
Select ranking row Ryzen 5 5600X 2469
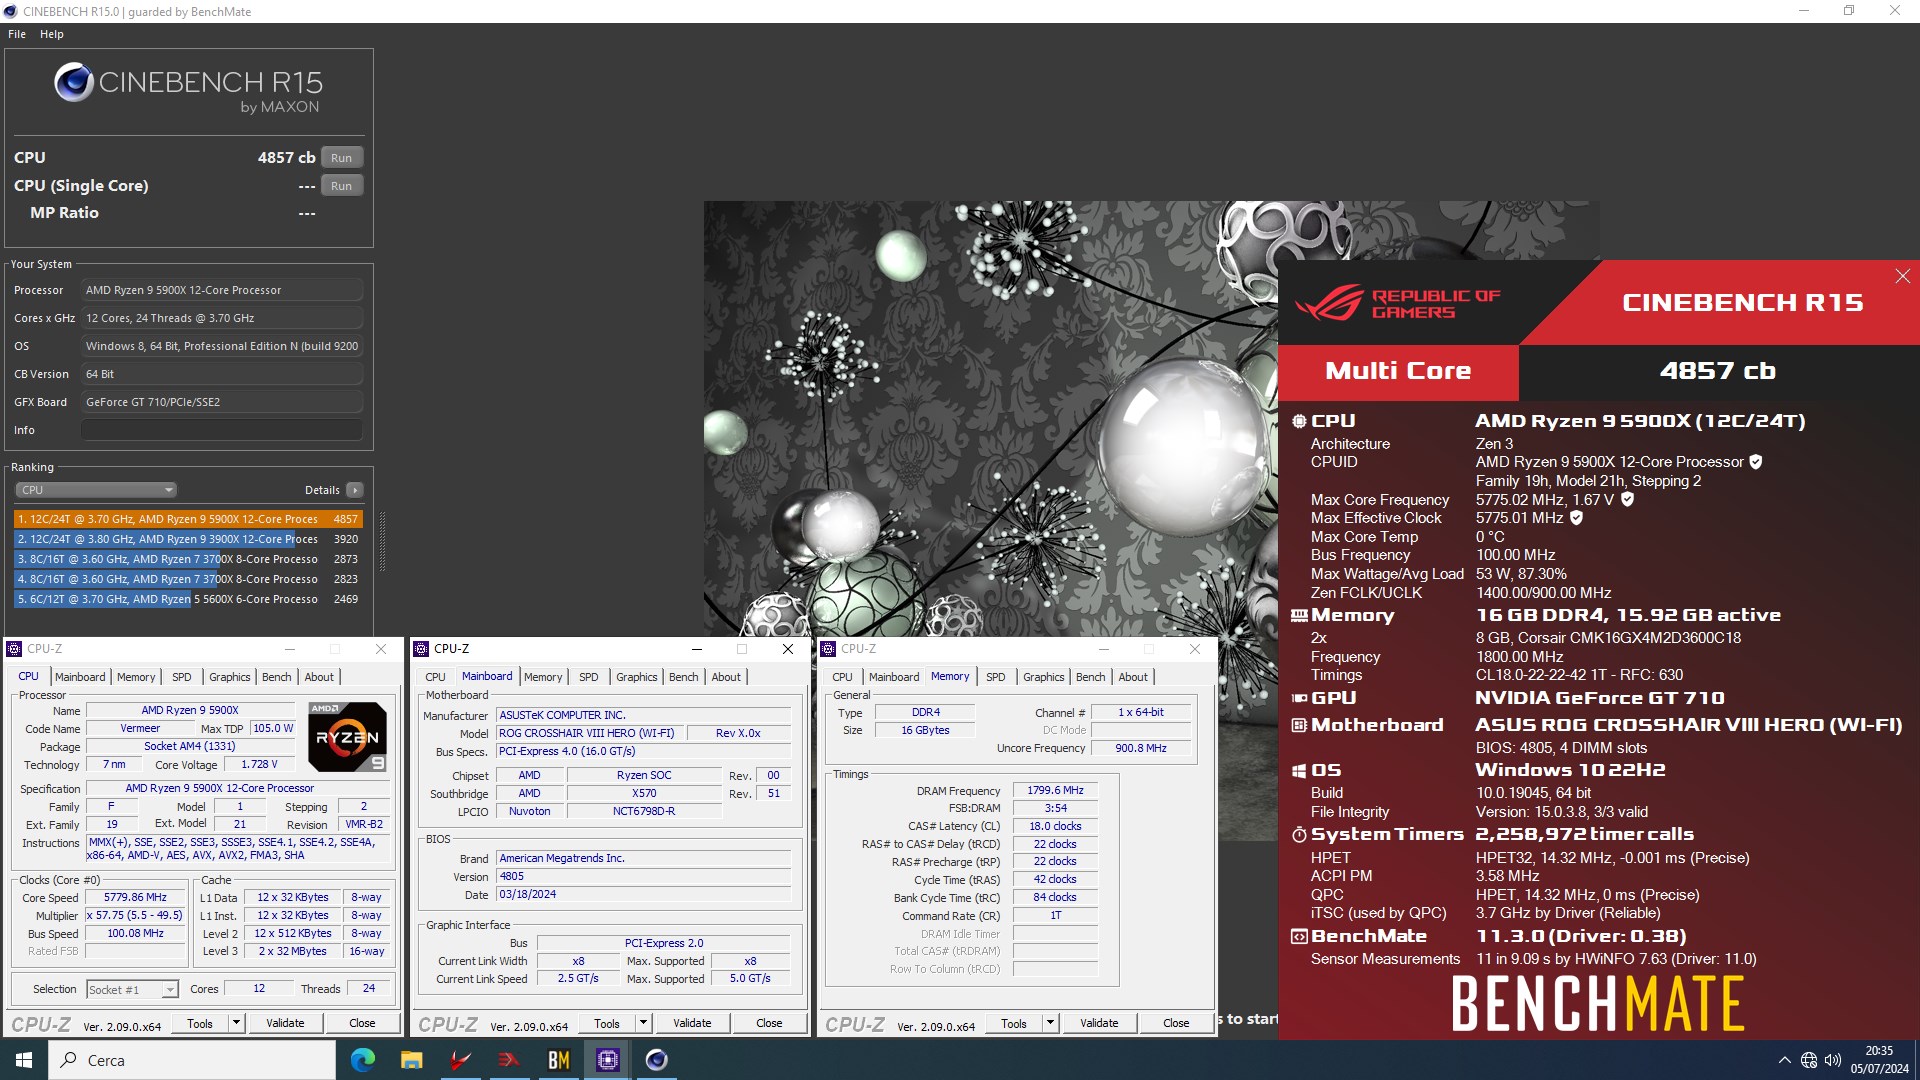[187, 599]
